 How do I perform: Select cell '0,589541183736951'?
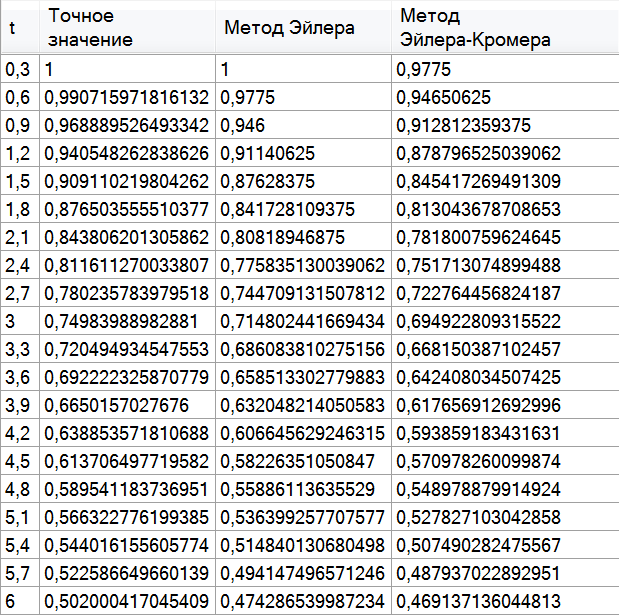127,489
